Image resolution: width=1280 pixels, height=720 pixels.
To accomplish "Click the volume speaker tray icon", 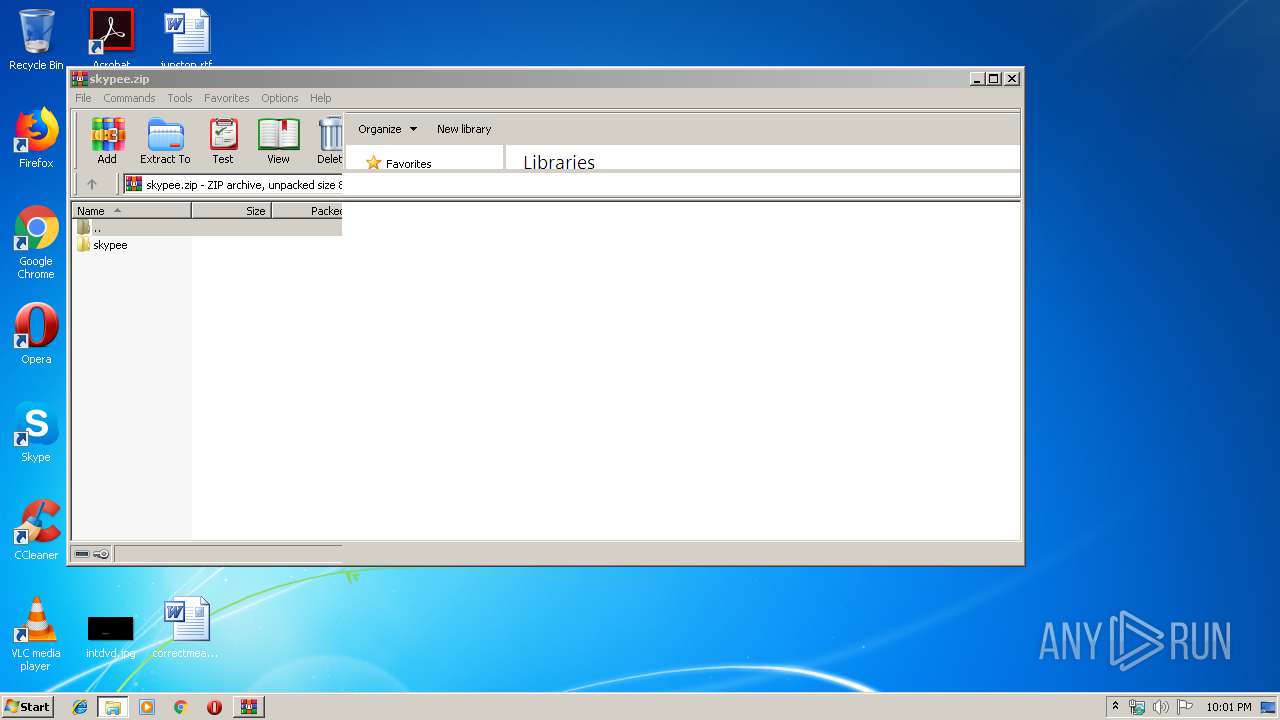I will (x=1161, y=707).
